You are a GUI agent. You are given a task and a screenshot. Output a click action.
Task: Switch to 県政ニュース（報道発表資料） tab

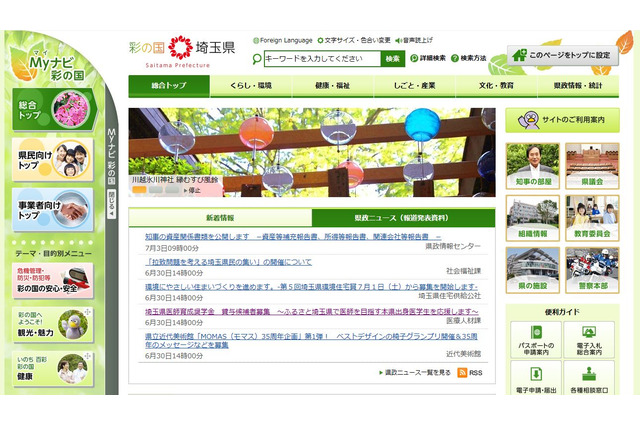tap(403, 218)
